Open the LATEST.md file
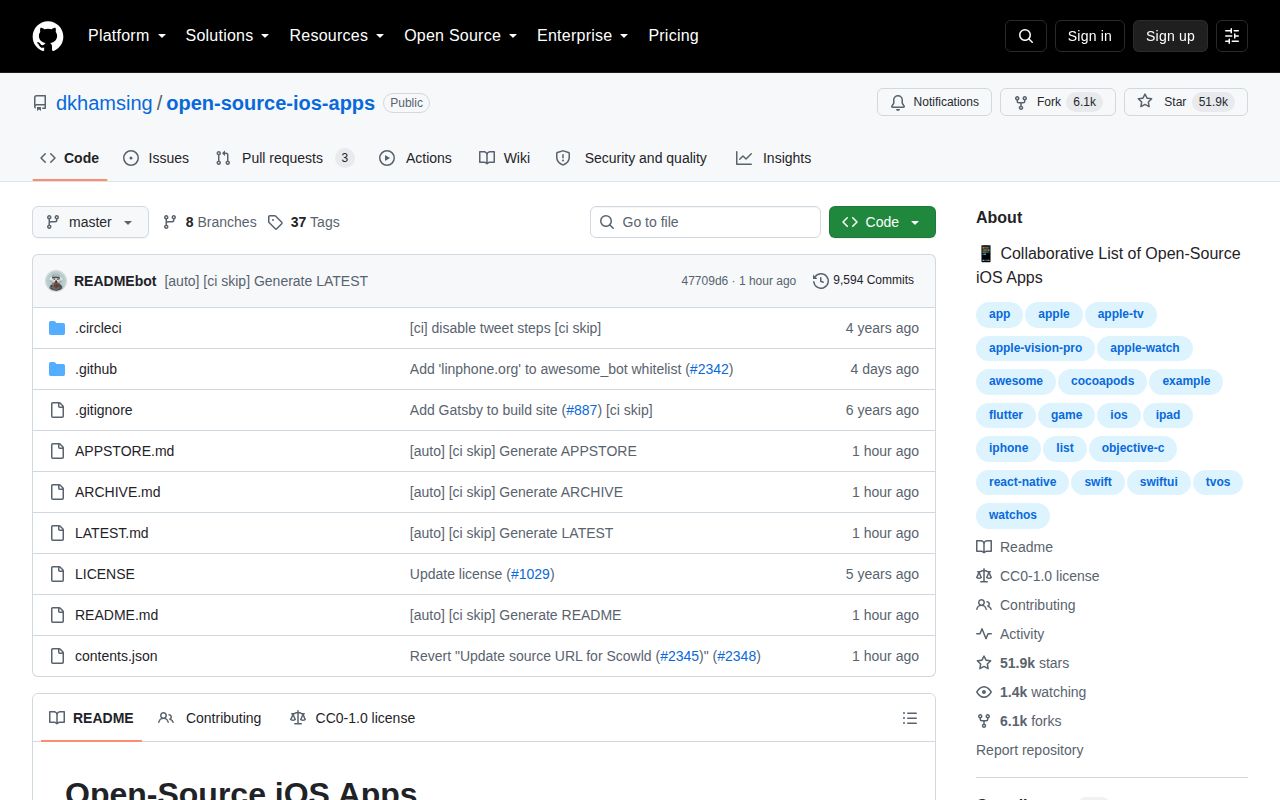 (111, 533)
